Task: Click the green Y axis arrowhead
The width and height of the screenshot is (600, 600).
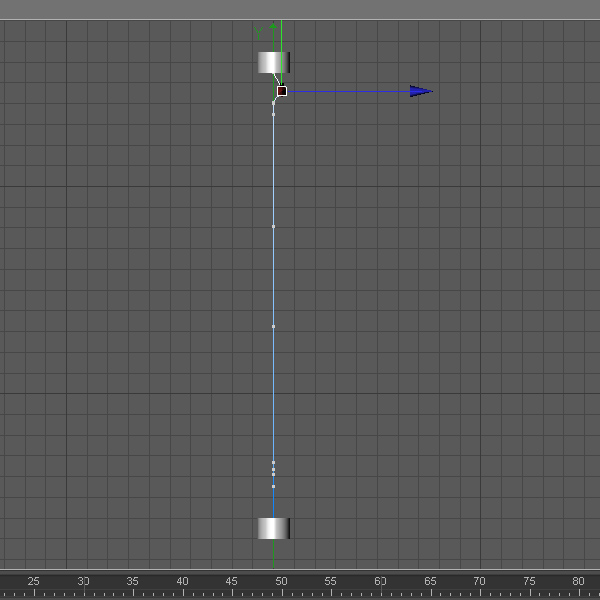Action: click(x=273, y=26)
